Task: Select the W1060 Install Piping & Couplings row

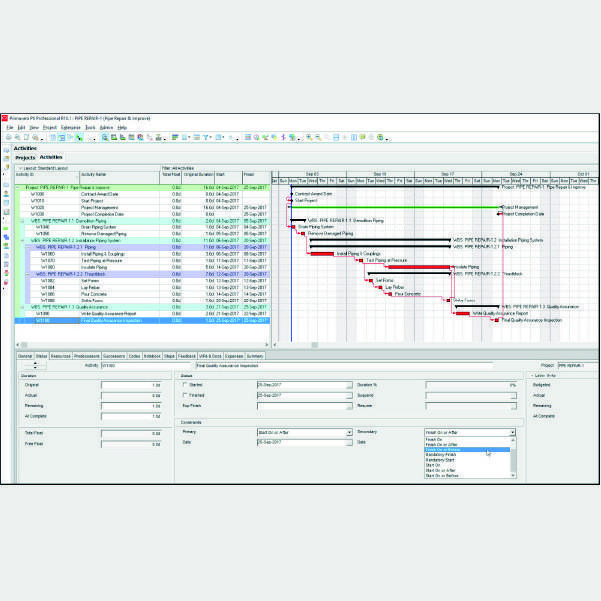Action: pos(100,254)
